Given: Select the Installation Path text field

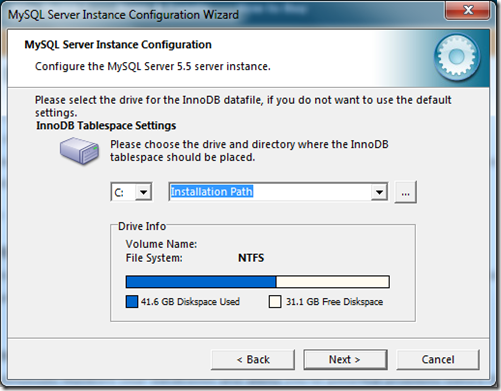Looking at the screenshot, I should [x=270, y=192].
